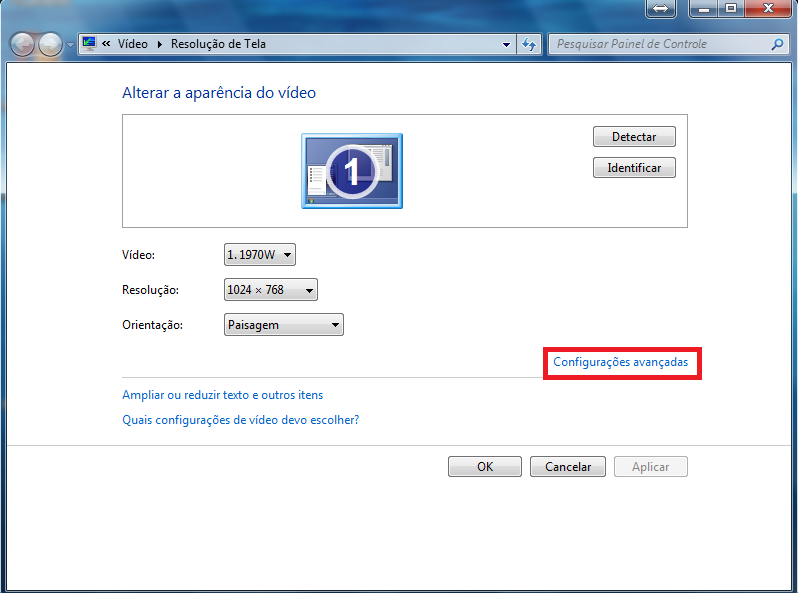Maximize the Resolução de Tela window
The image size is (798, 593).
pos(731,8)
